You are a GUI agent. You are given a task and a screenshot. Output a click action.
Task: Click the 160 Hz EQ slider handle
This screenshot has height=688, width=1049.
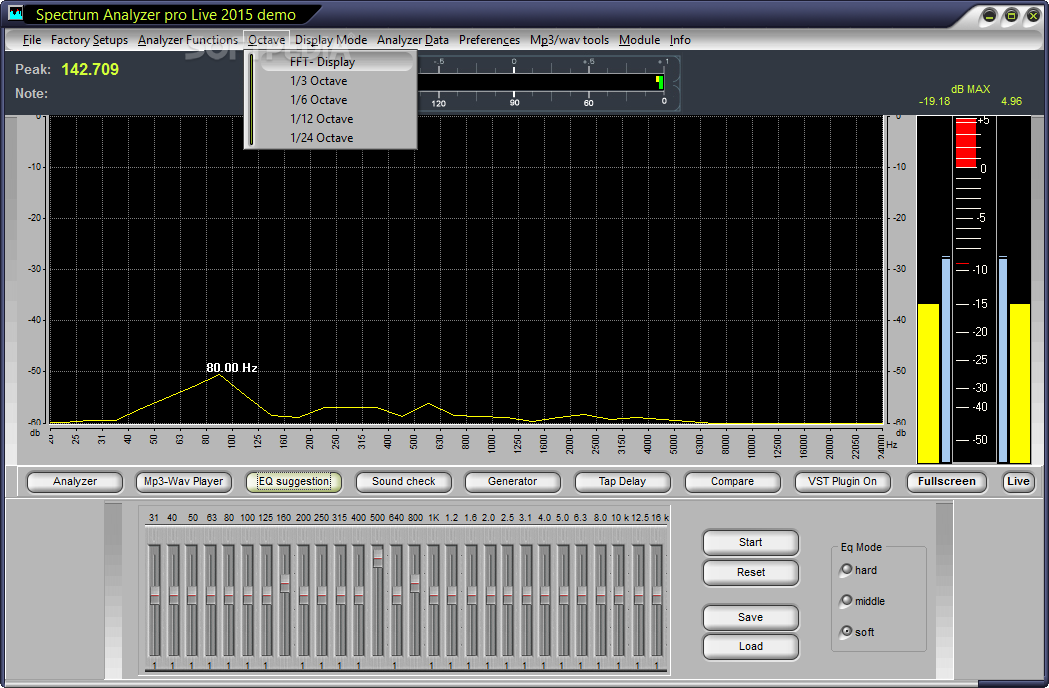(x=285, y=583)
